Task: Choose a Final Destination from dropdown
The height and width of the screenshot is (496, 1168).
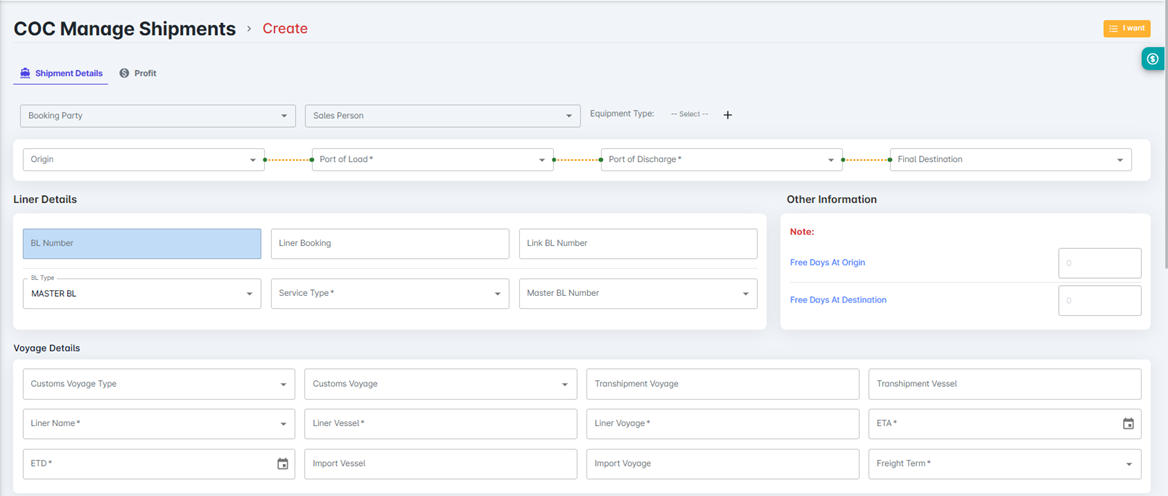Action: click(1010, 160)
